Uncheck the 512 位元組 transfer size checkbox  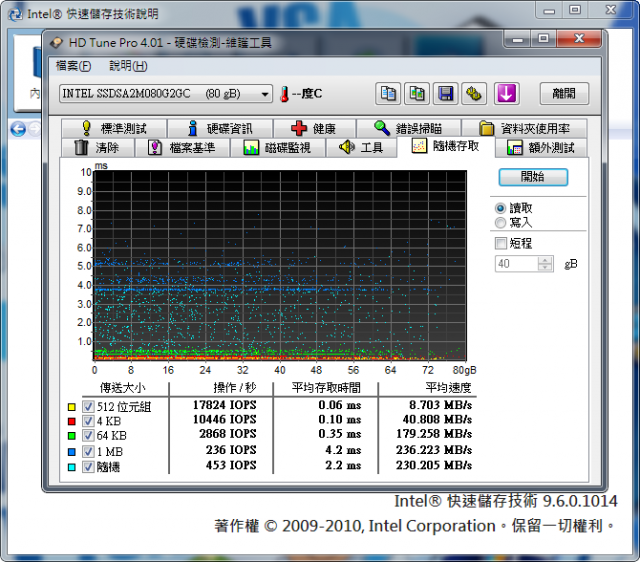88,407
